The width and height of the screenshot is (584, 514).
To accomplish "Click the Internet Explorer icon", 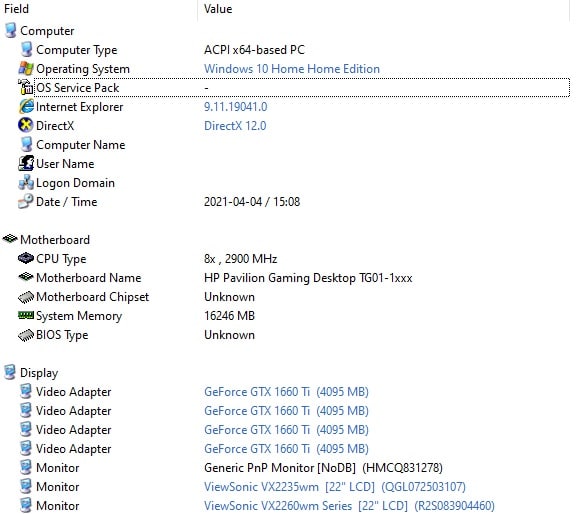I will click(26, 107).
